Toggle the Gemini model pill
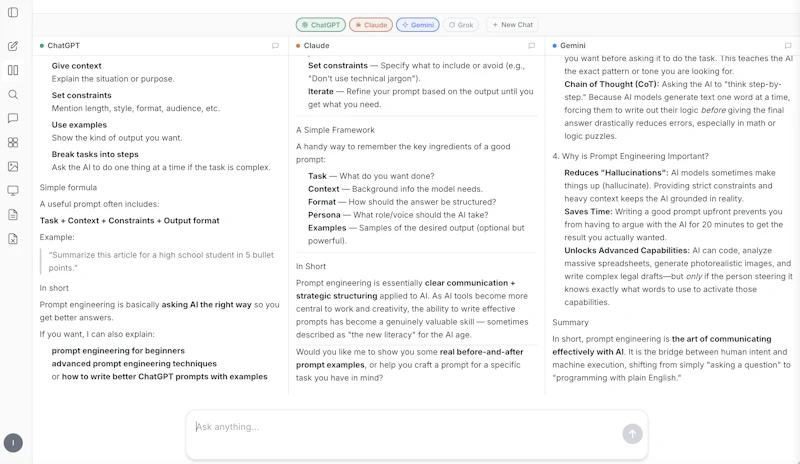This screenshot has width=800, height=464. [418, 25]
